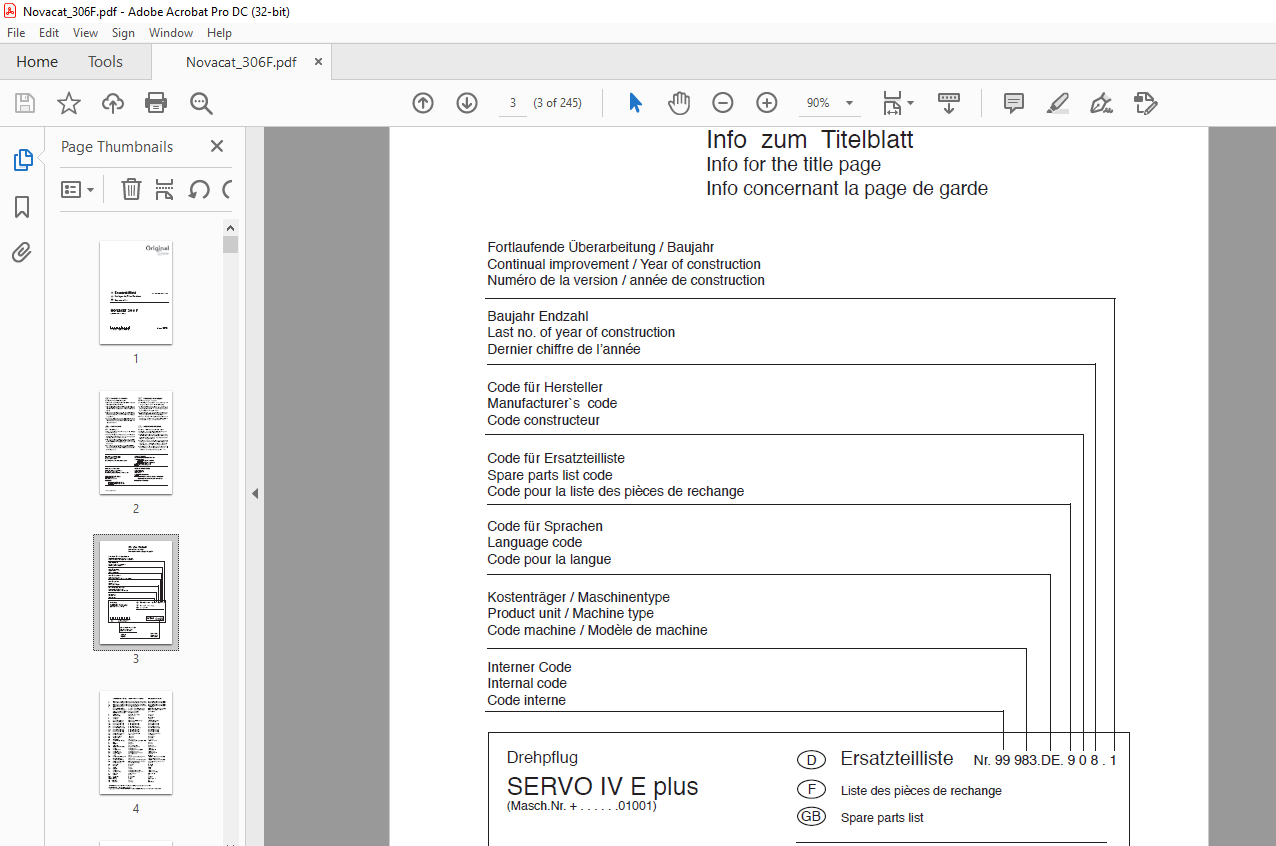The height and width of the screenshot is (846, 1276).
Task: Show Page Thumbnails panel icon in sidebar
Action: (22, 160)
